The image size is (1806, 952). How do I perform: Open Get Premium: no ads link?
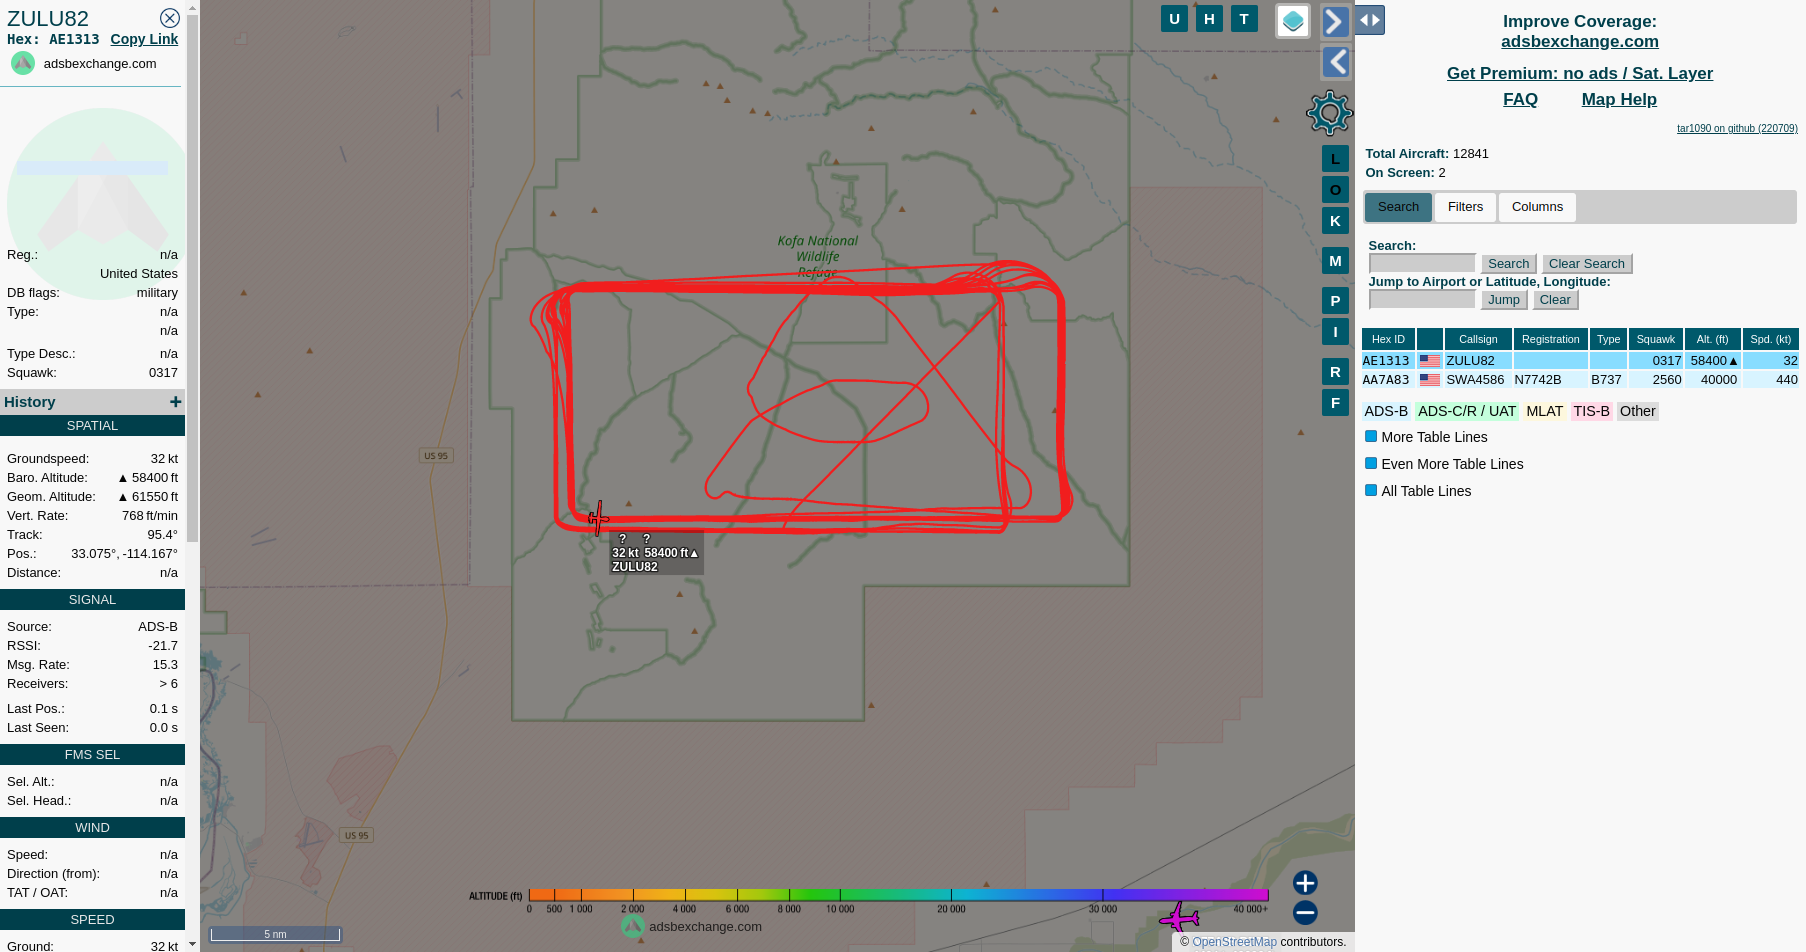coord(1579,73)
